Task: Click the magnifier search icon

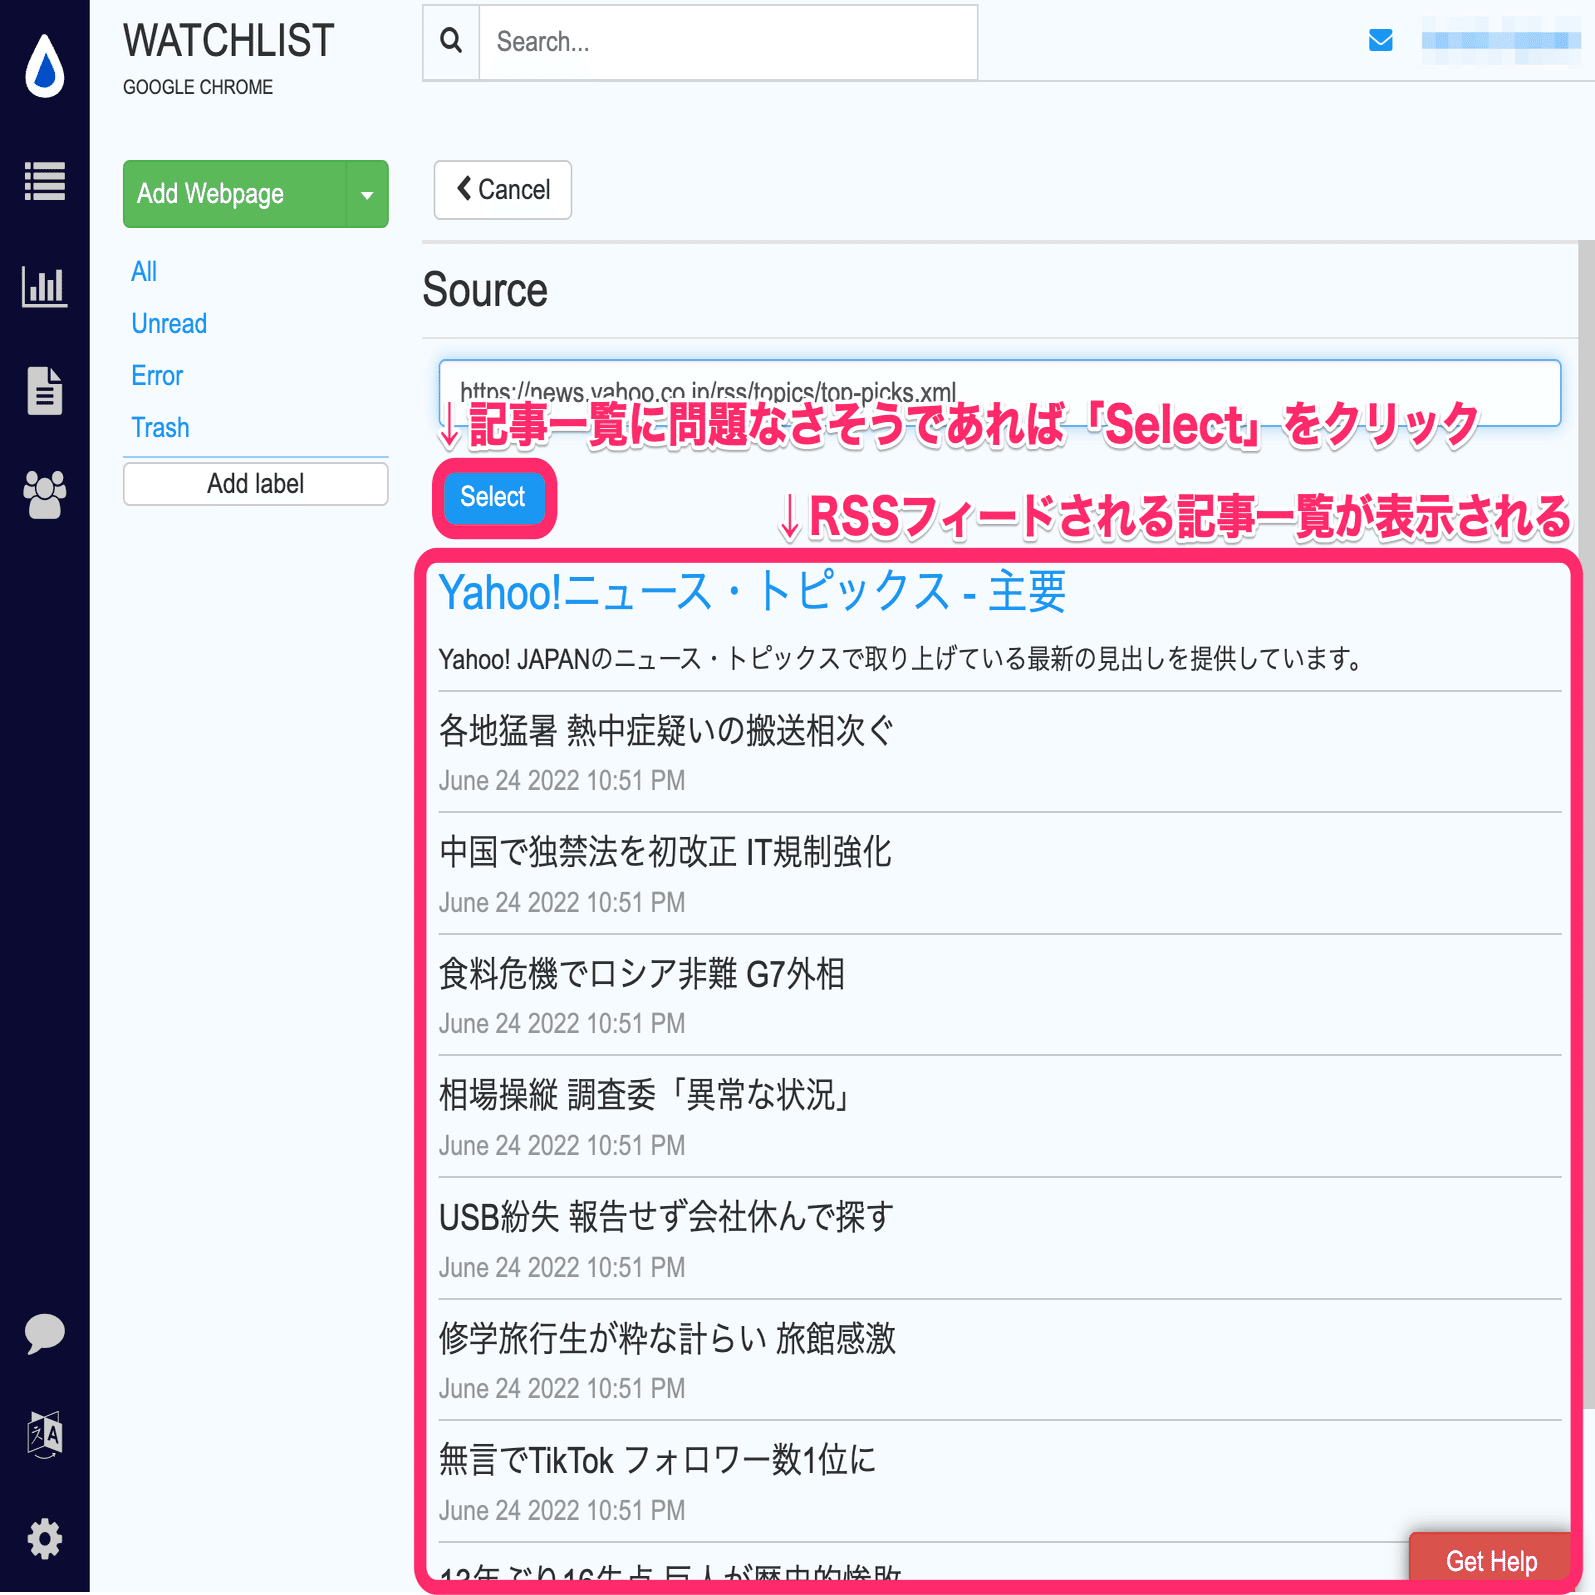Action: [451, 41]
